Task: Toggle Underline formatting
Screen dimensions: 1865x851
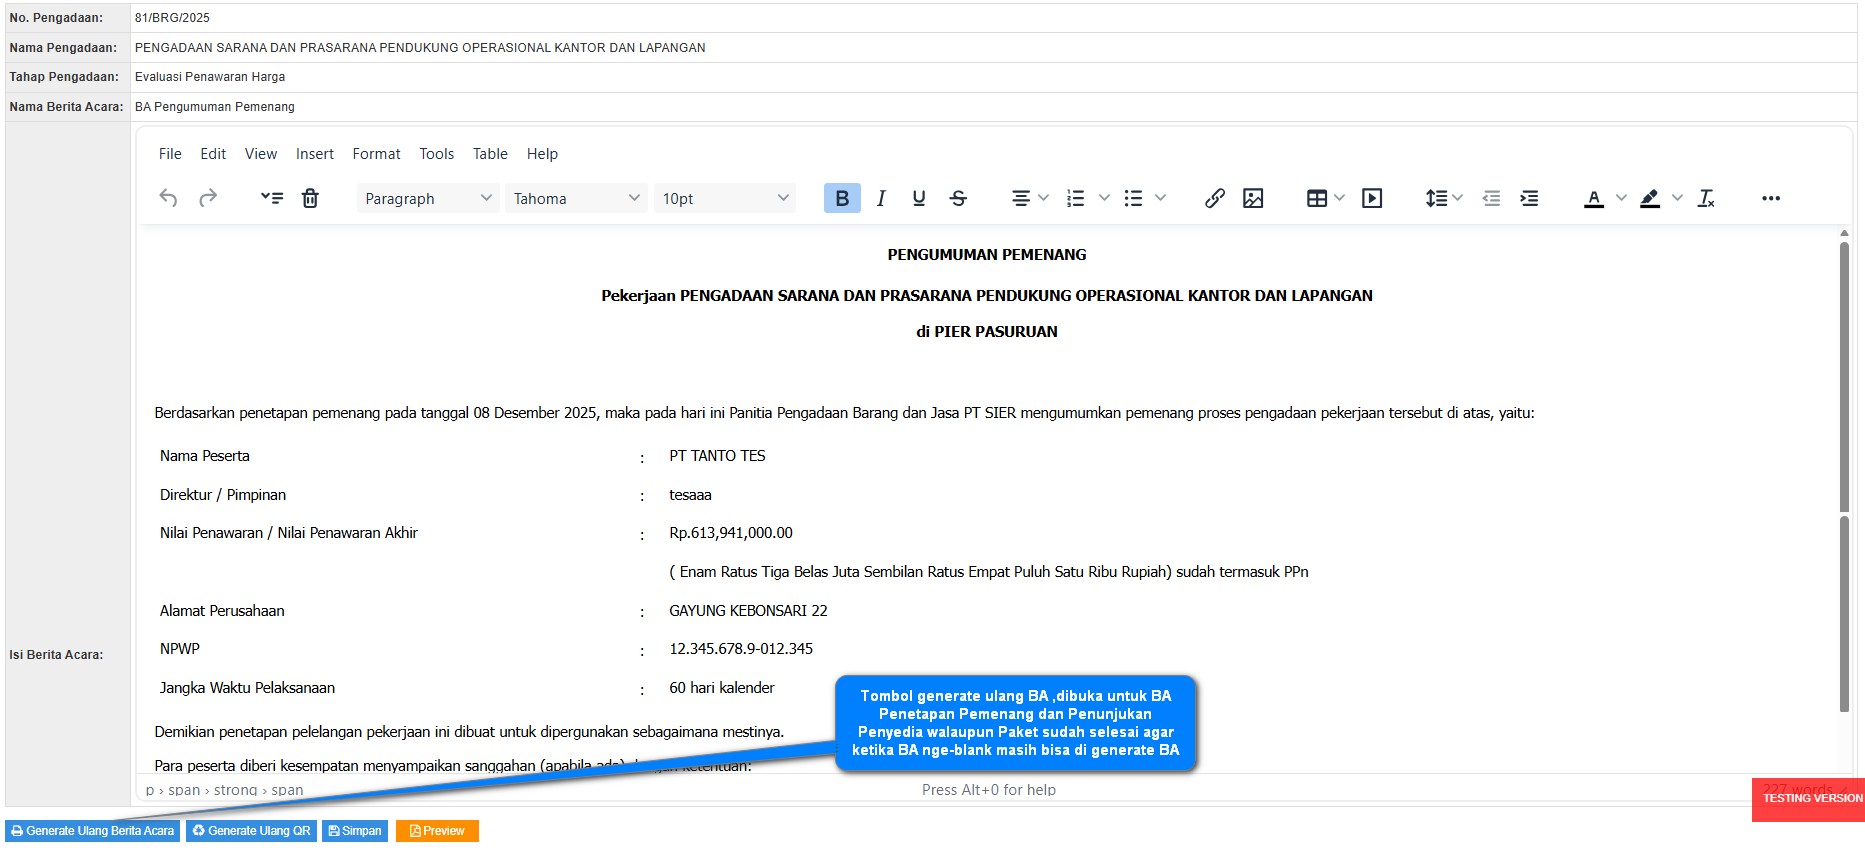Action: pos(919,198)
